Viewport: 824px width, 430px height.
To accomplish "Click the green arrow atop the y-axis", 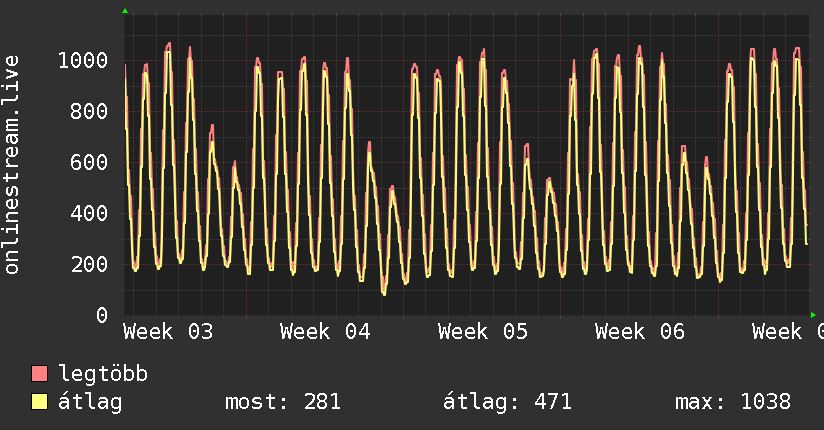I will pyautogui.click(x=125, y=11).
